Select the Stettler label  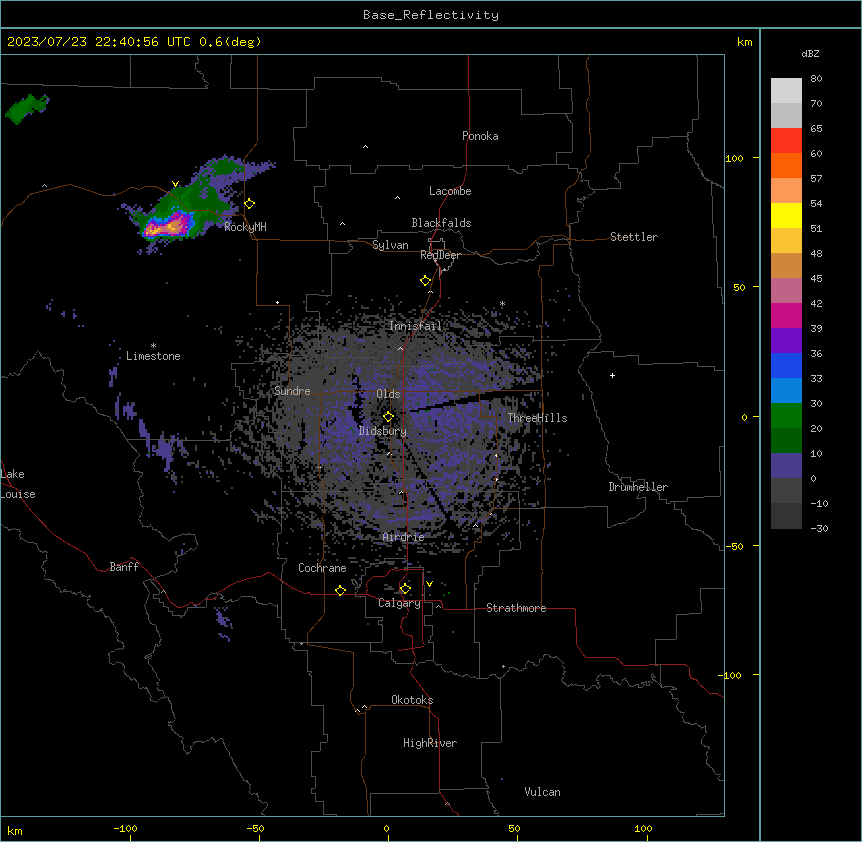(x=634, y=237)
